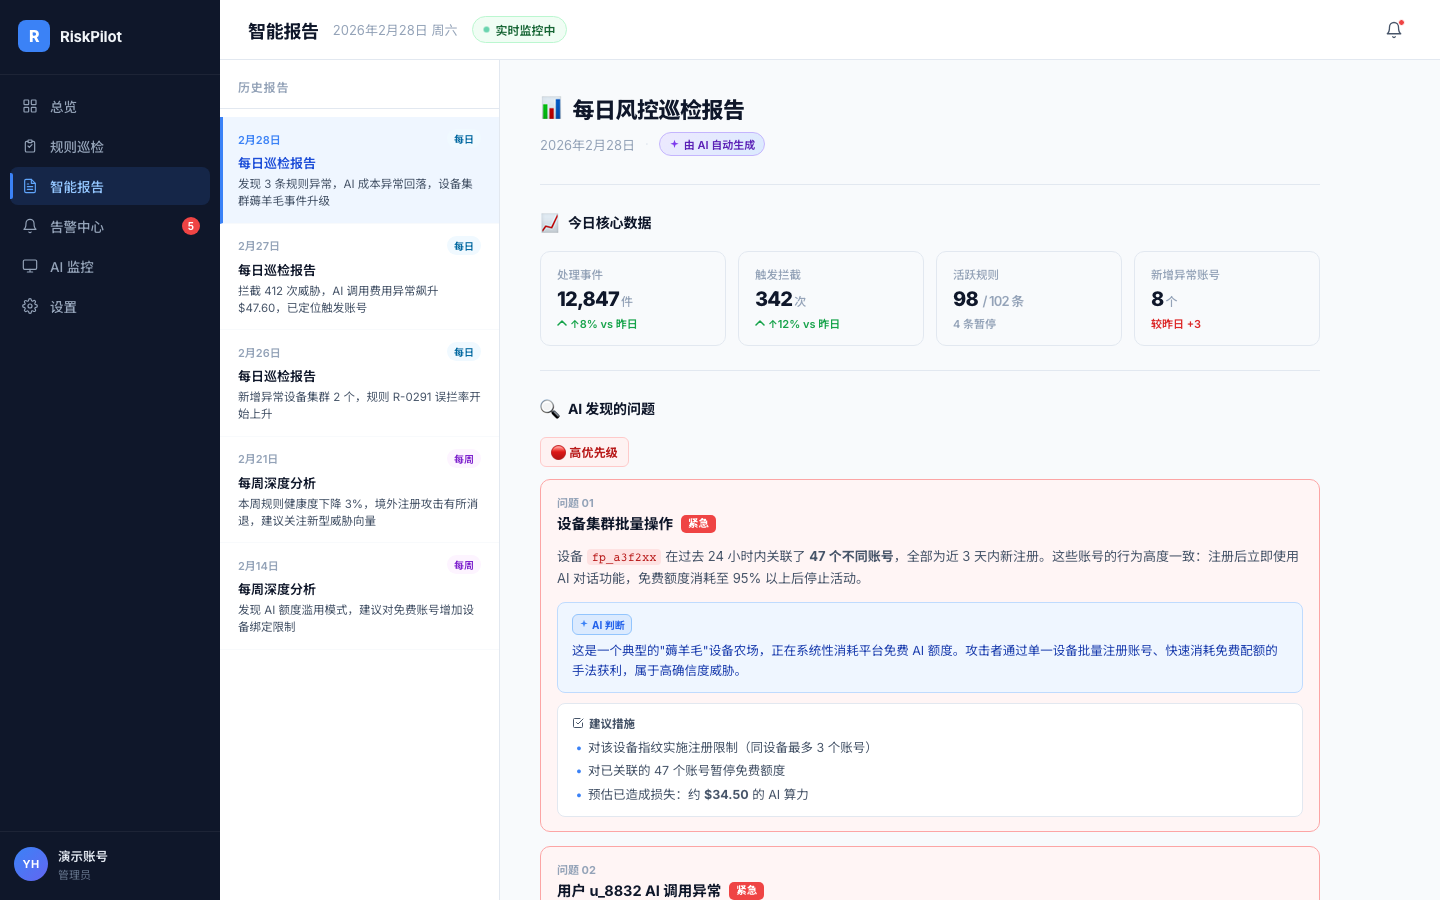Viewport: 1440px width, 900px height.
Task: Expand the 触发拦截 growth chevron
Action: (795, 324)
